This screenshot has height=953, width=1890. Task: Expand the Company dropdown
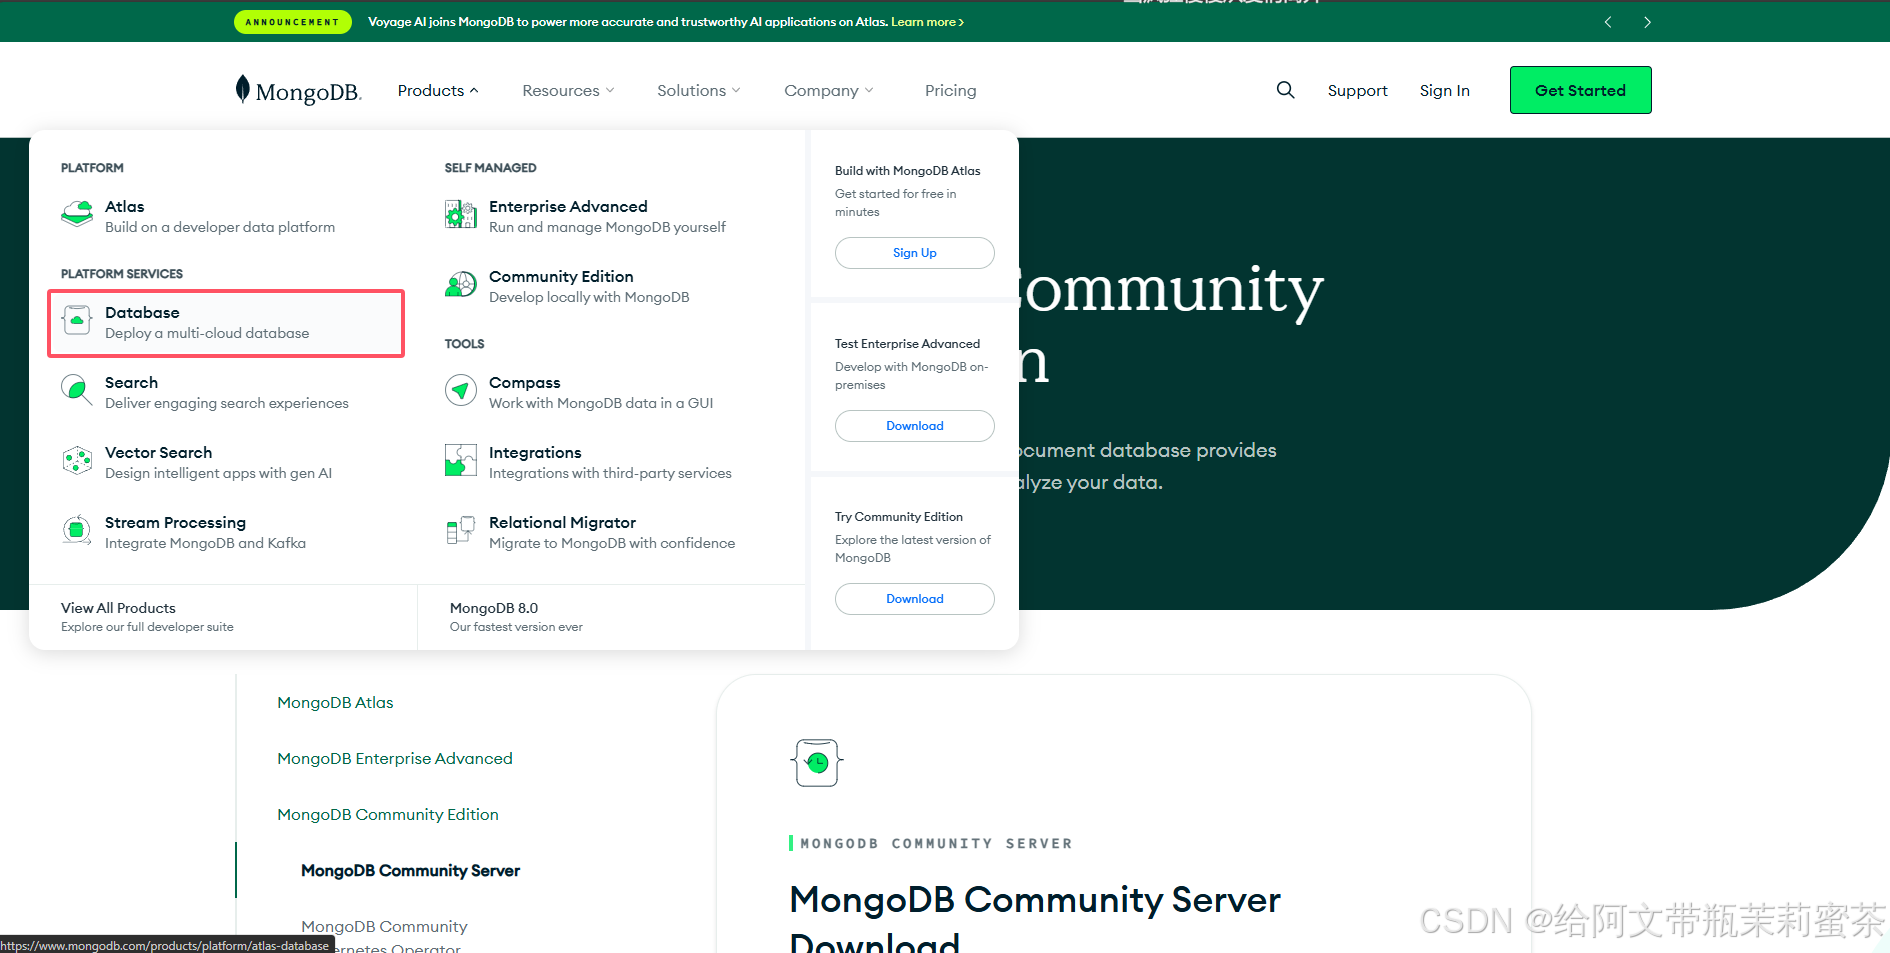(x=828, y=90)
